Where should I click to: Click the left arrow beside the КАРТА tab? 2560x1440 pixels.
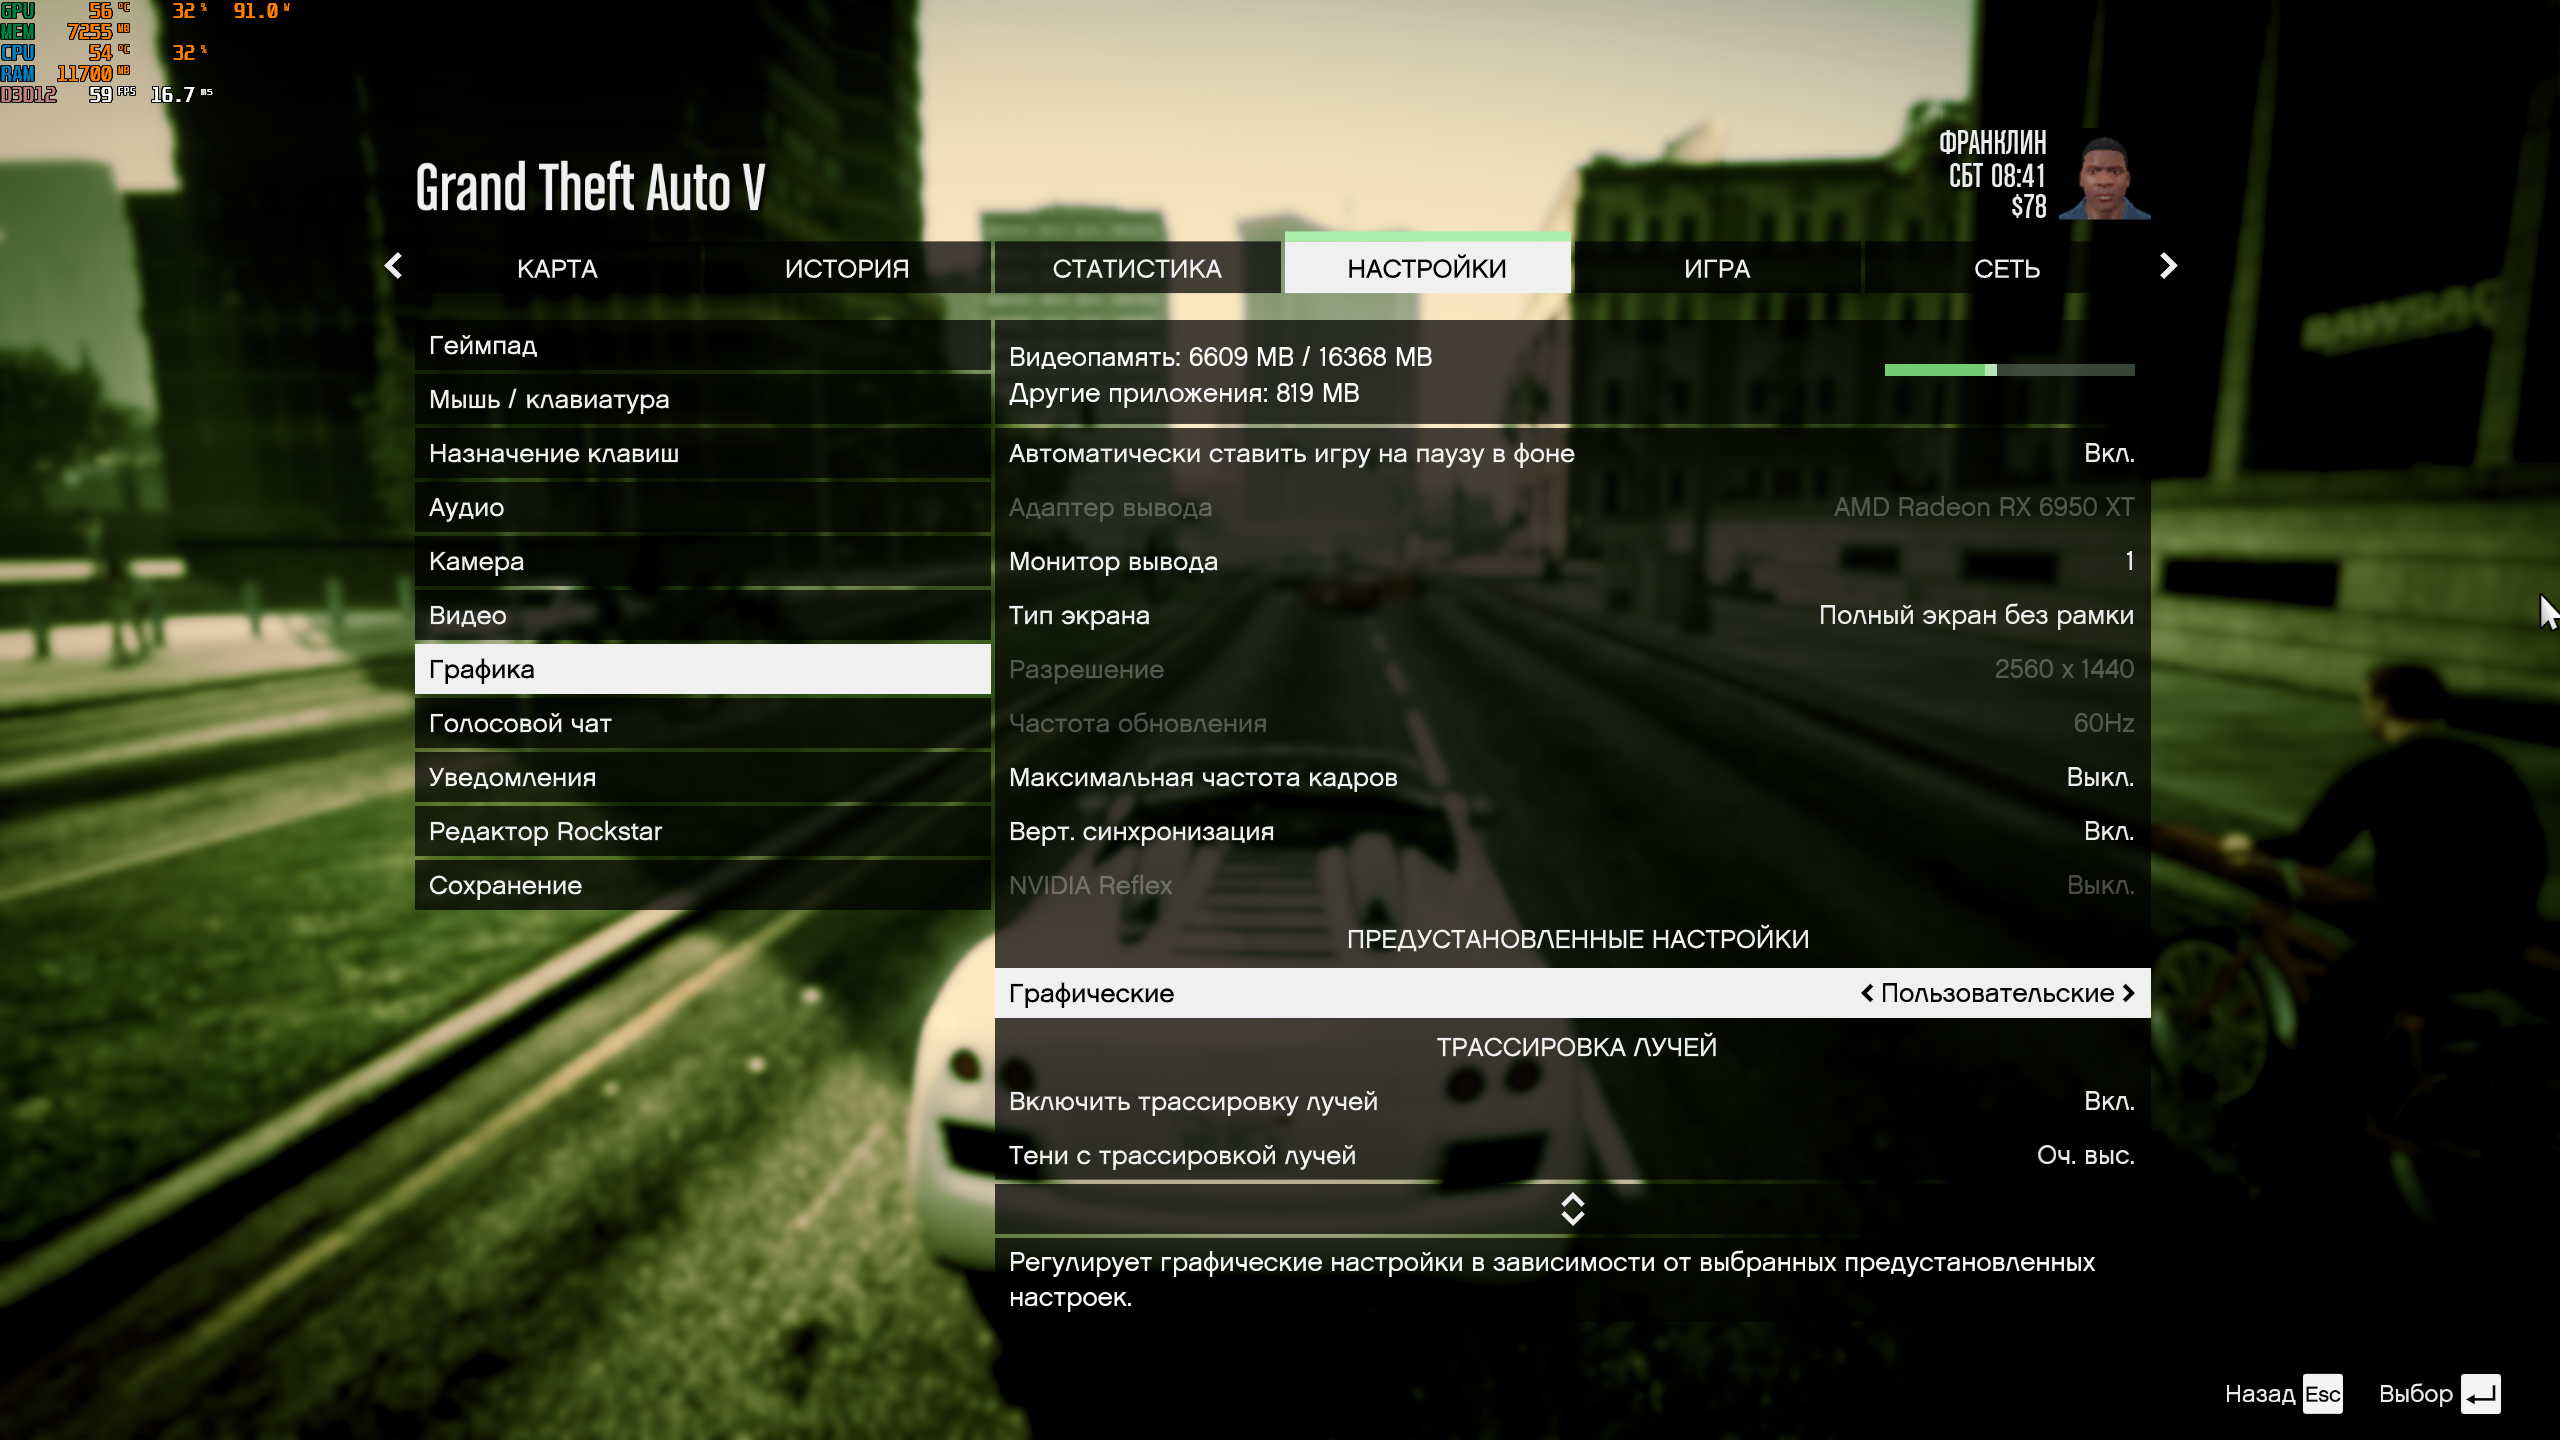(x=394, y=266)
